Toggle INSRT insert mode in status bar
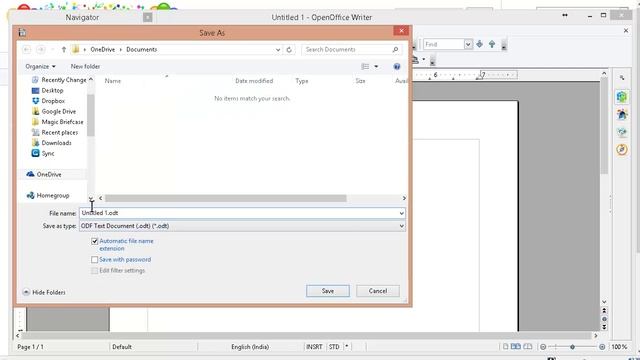This screenshot has width=640, height=360. (x=314, y=347)
